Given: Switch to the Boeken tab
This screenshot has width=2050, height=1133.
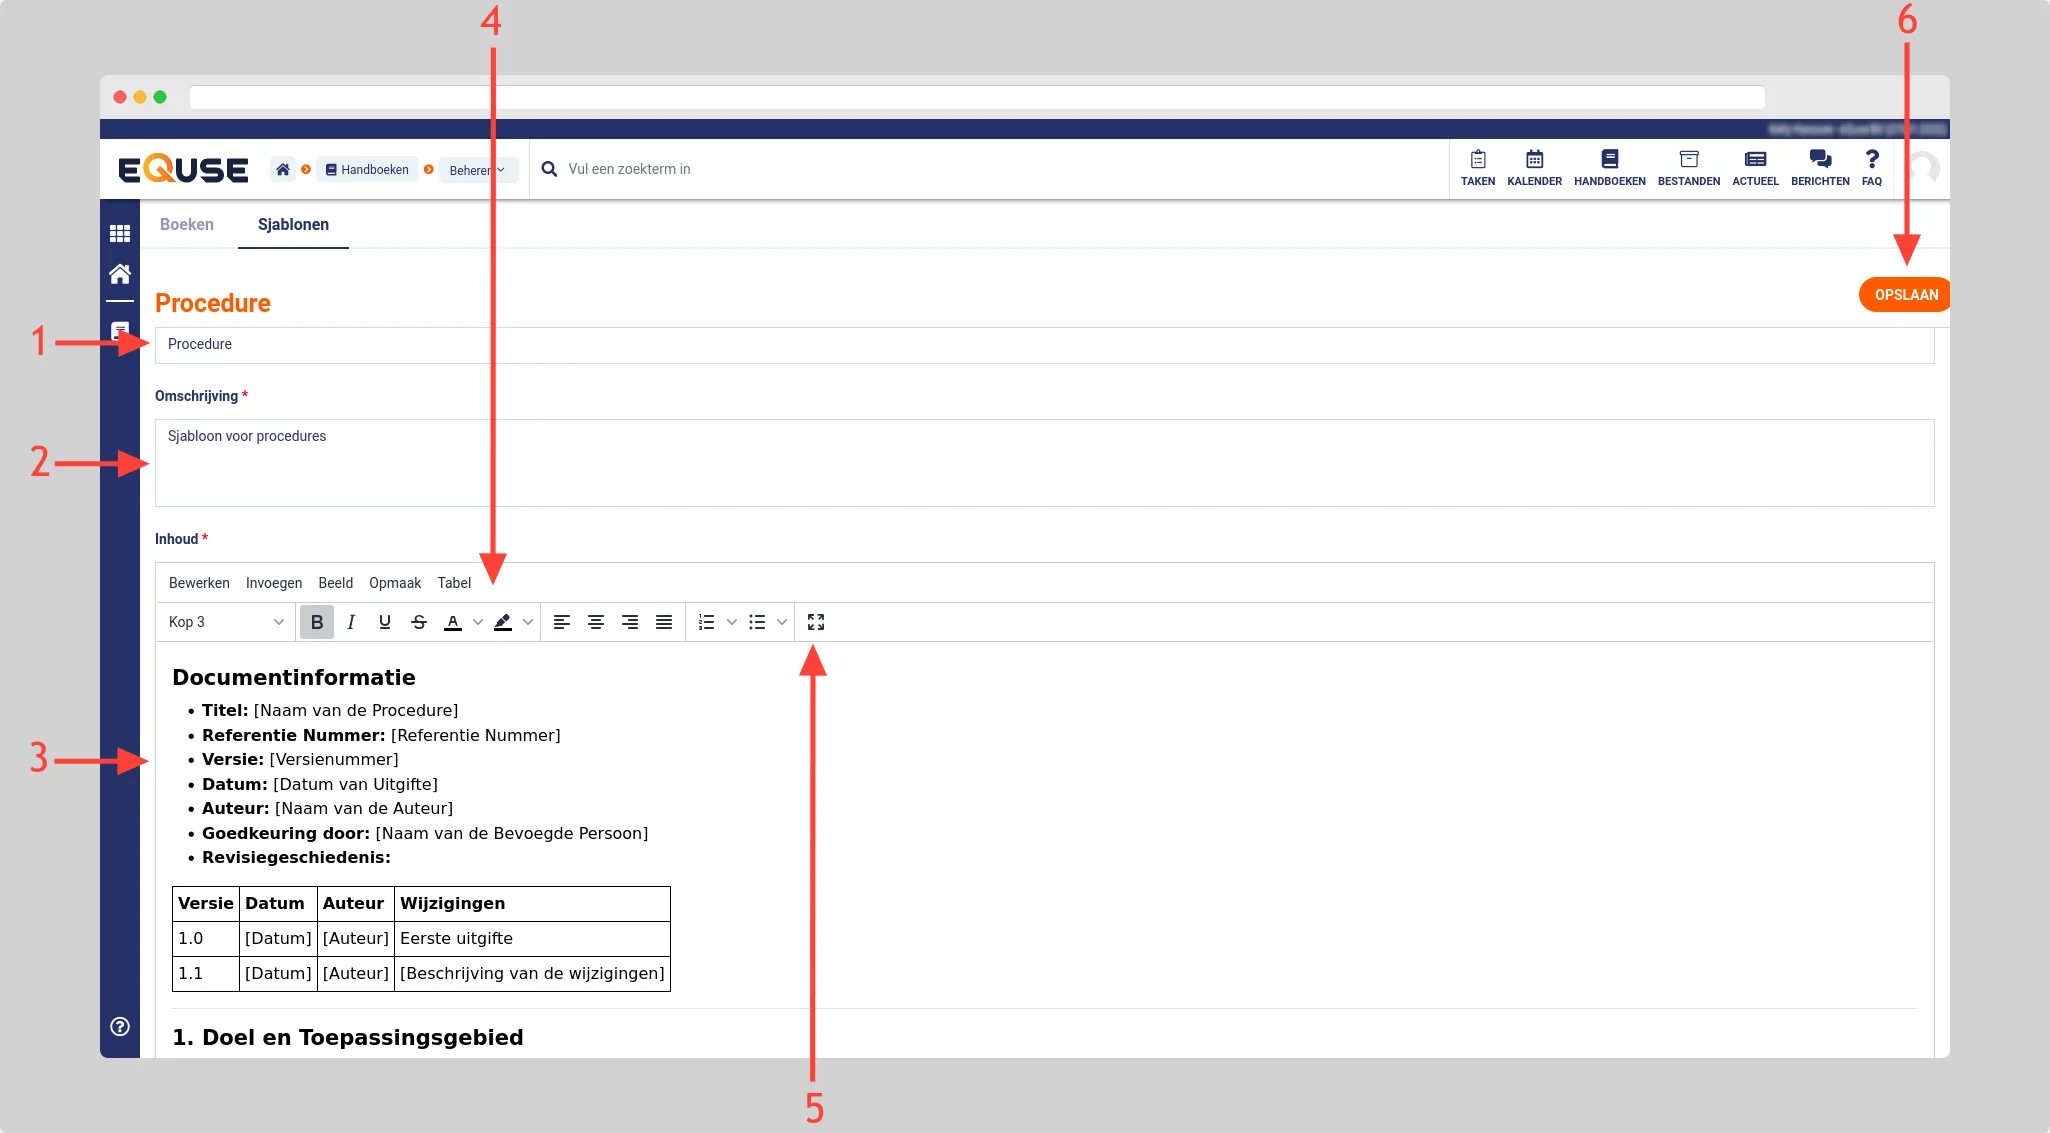Looking at the screenshot, I should pos(187,224).
